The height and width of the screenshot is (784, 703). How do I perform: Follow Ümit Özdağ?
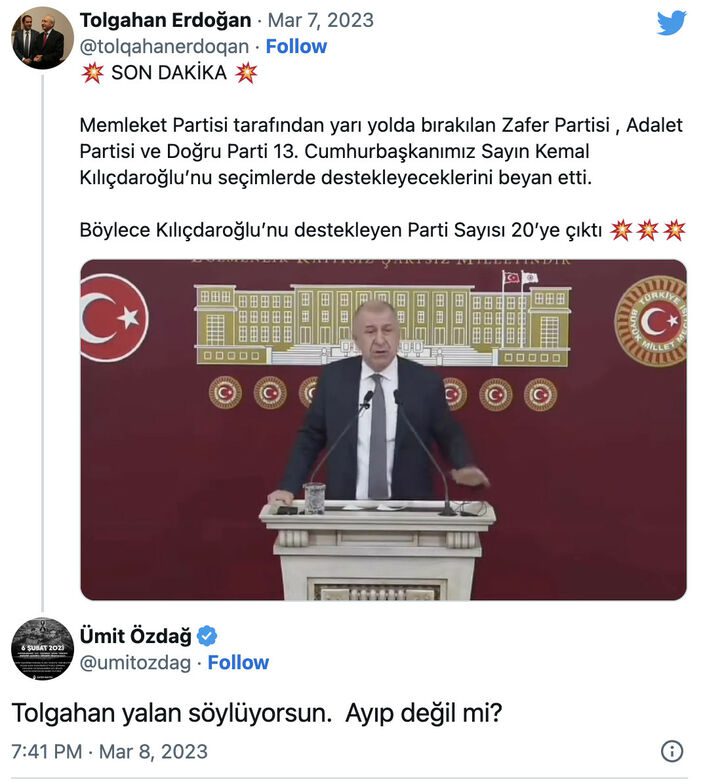tap(238, 662)
